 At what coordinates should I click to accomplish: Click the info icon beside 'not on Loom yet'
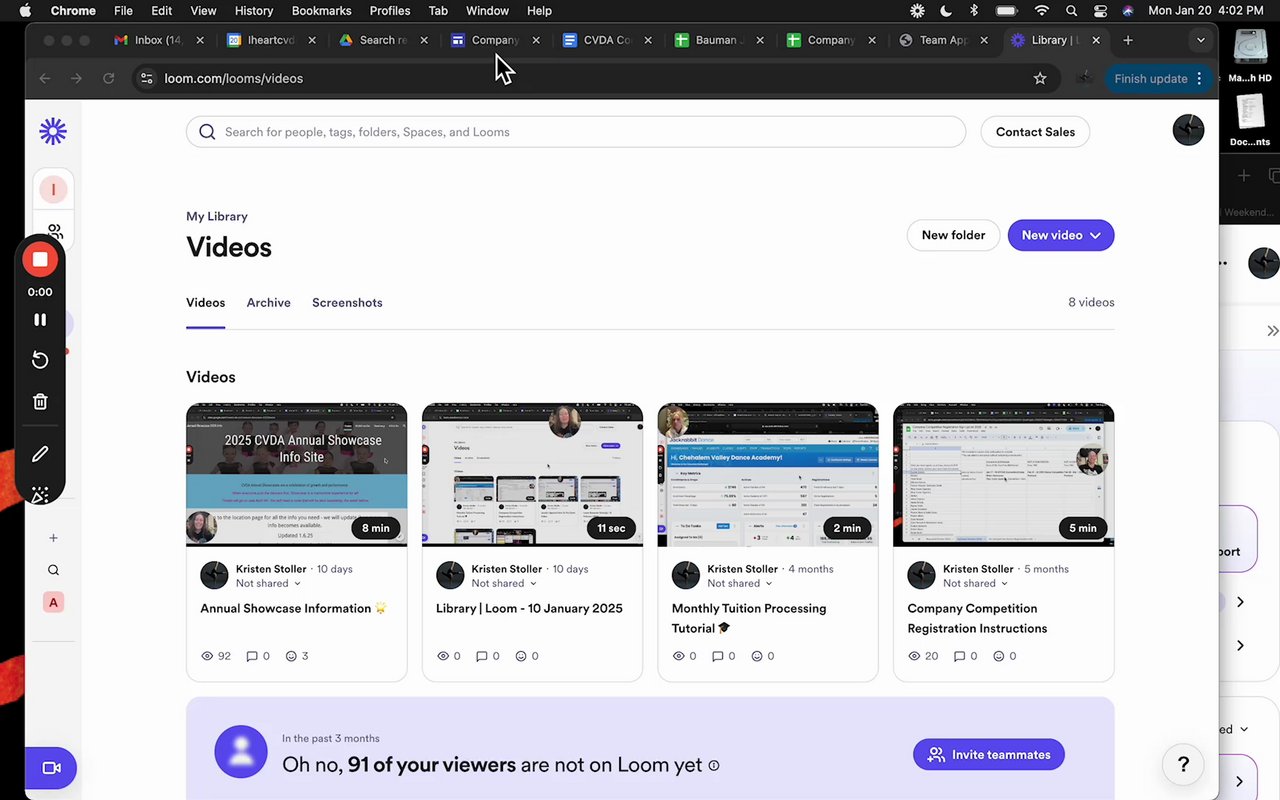point(714,766)
